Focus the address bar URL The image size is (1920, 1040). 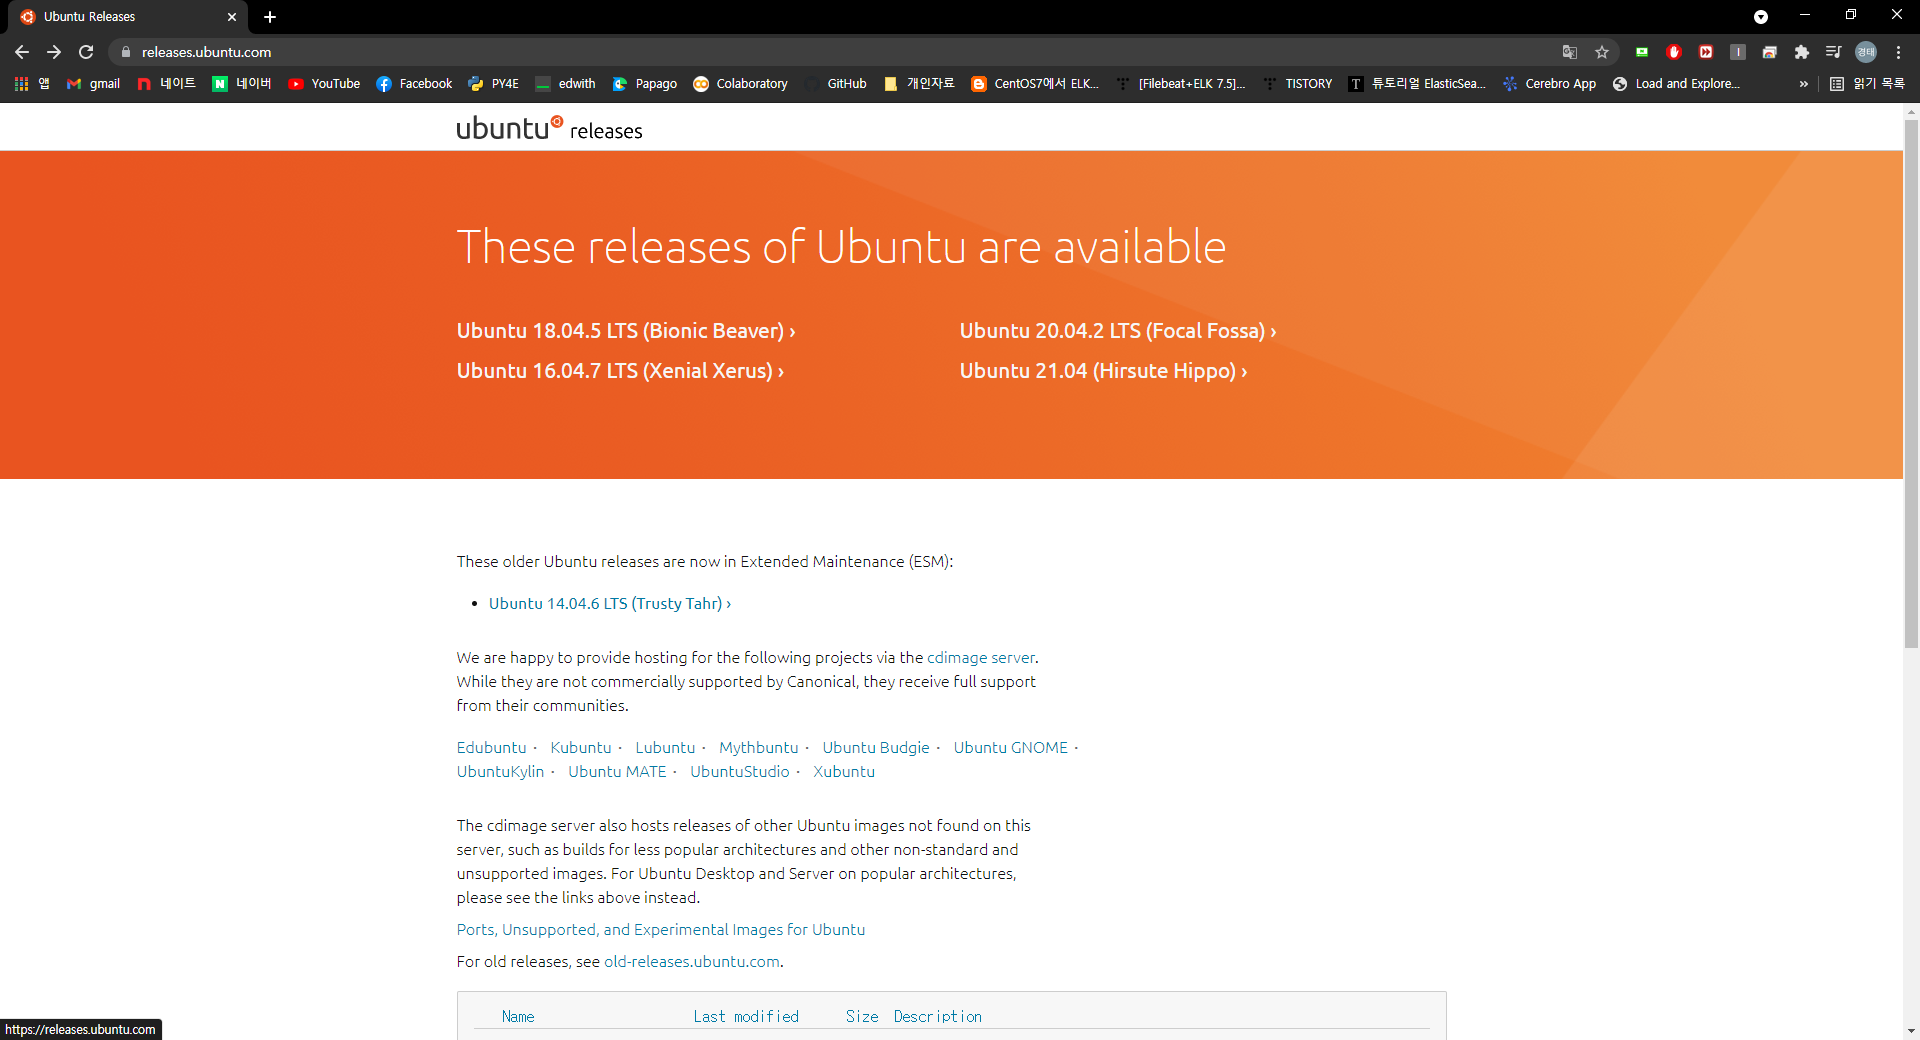(x=206, y=52)
